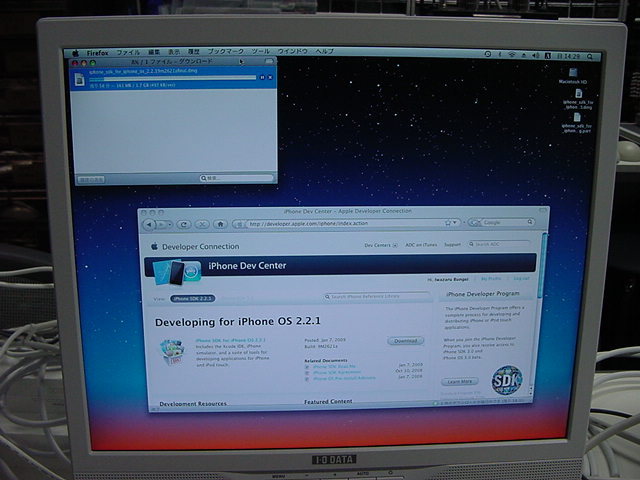The image size is (640, 480).
Task: Open the ツール menu
Action: (260, 51)
